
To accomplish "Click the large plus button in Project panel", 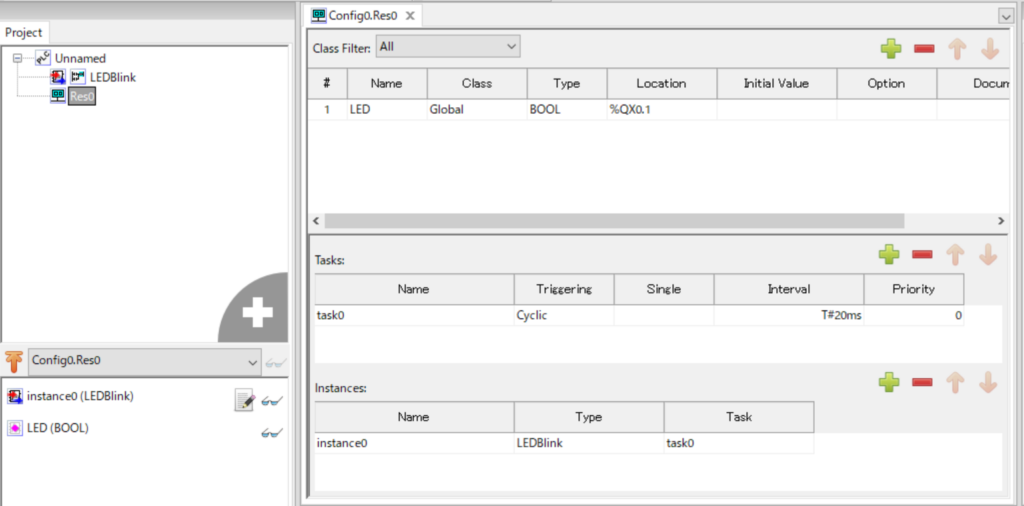I will point(256,313).
